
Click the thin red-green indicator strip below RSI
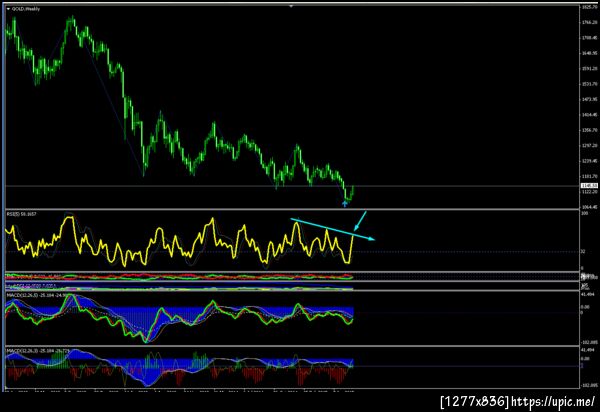179,276
